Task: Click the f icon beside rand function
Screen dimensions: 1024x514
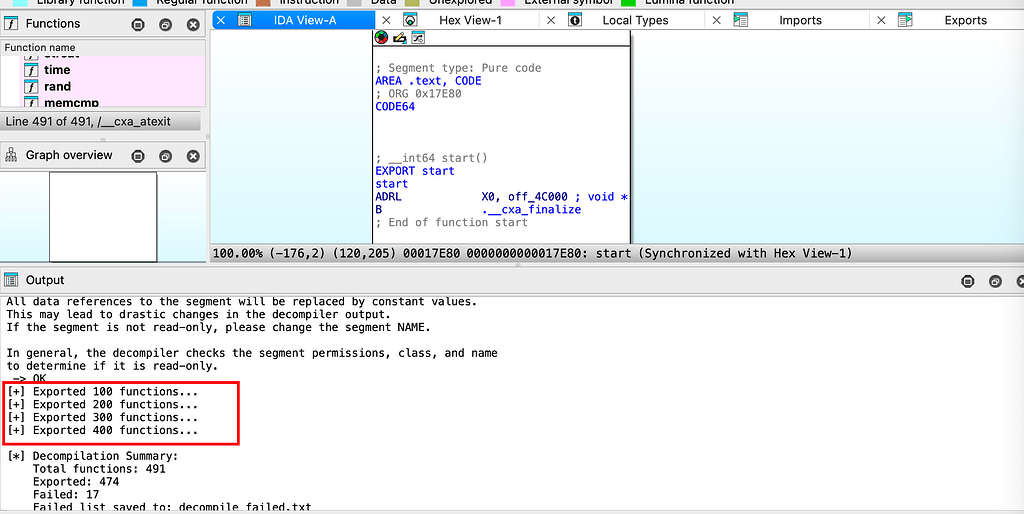Action: pyautogui.click(x=31, y=87)
